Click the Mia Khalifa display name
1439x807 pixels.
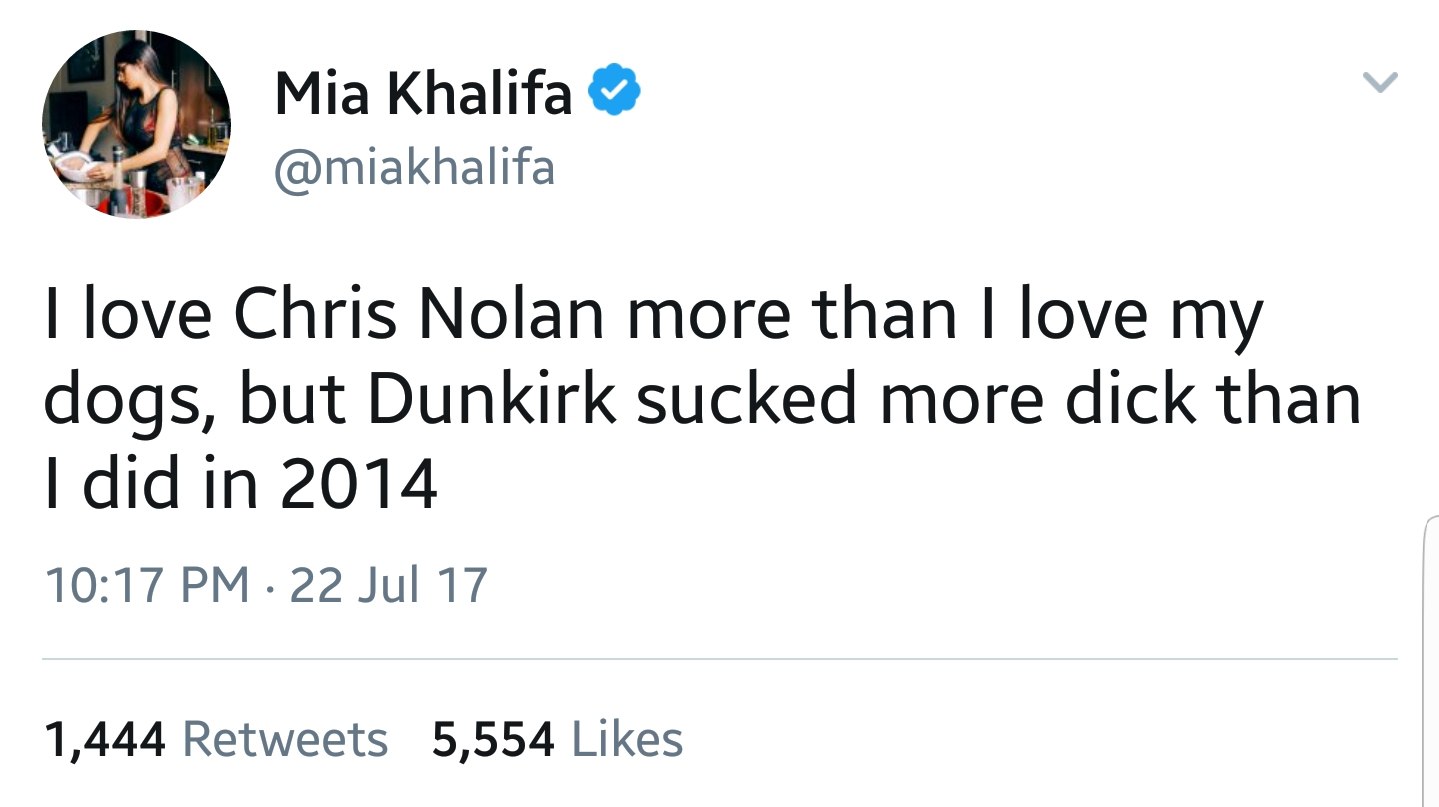point(423,94)
